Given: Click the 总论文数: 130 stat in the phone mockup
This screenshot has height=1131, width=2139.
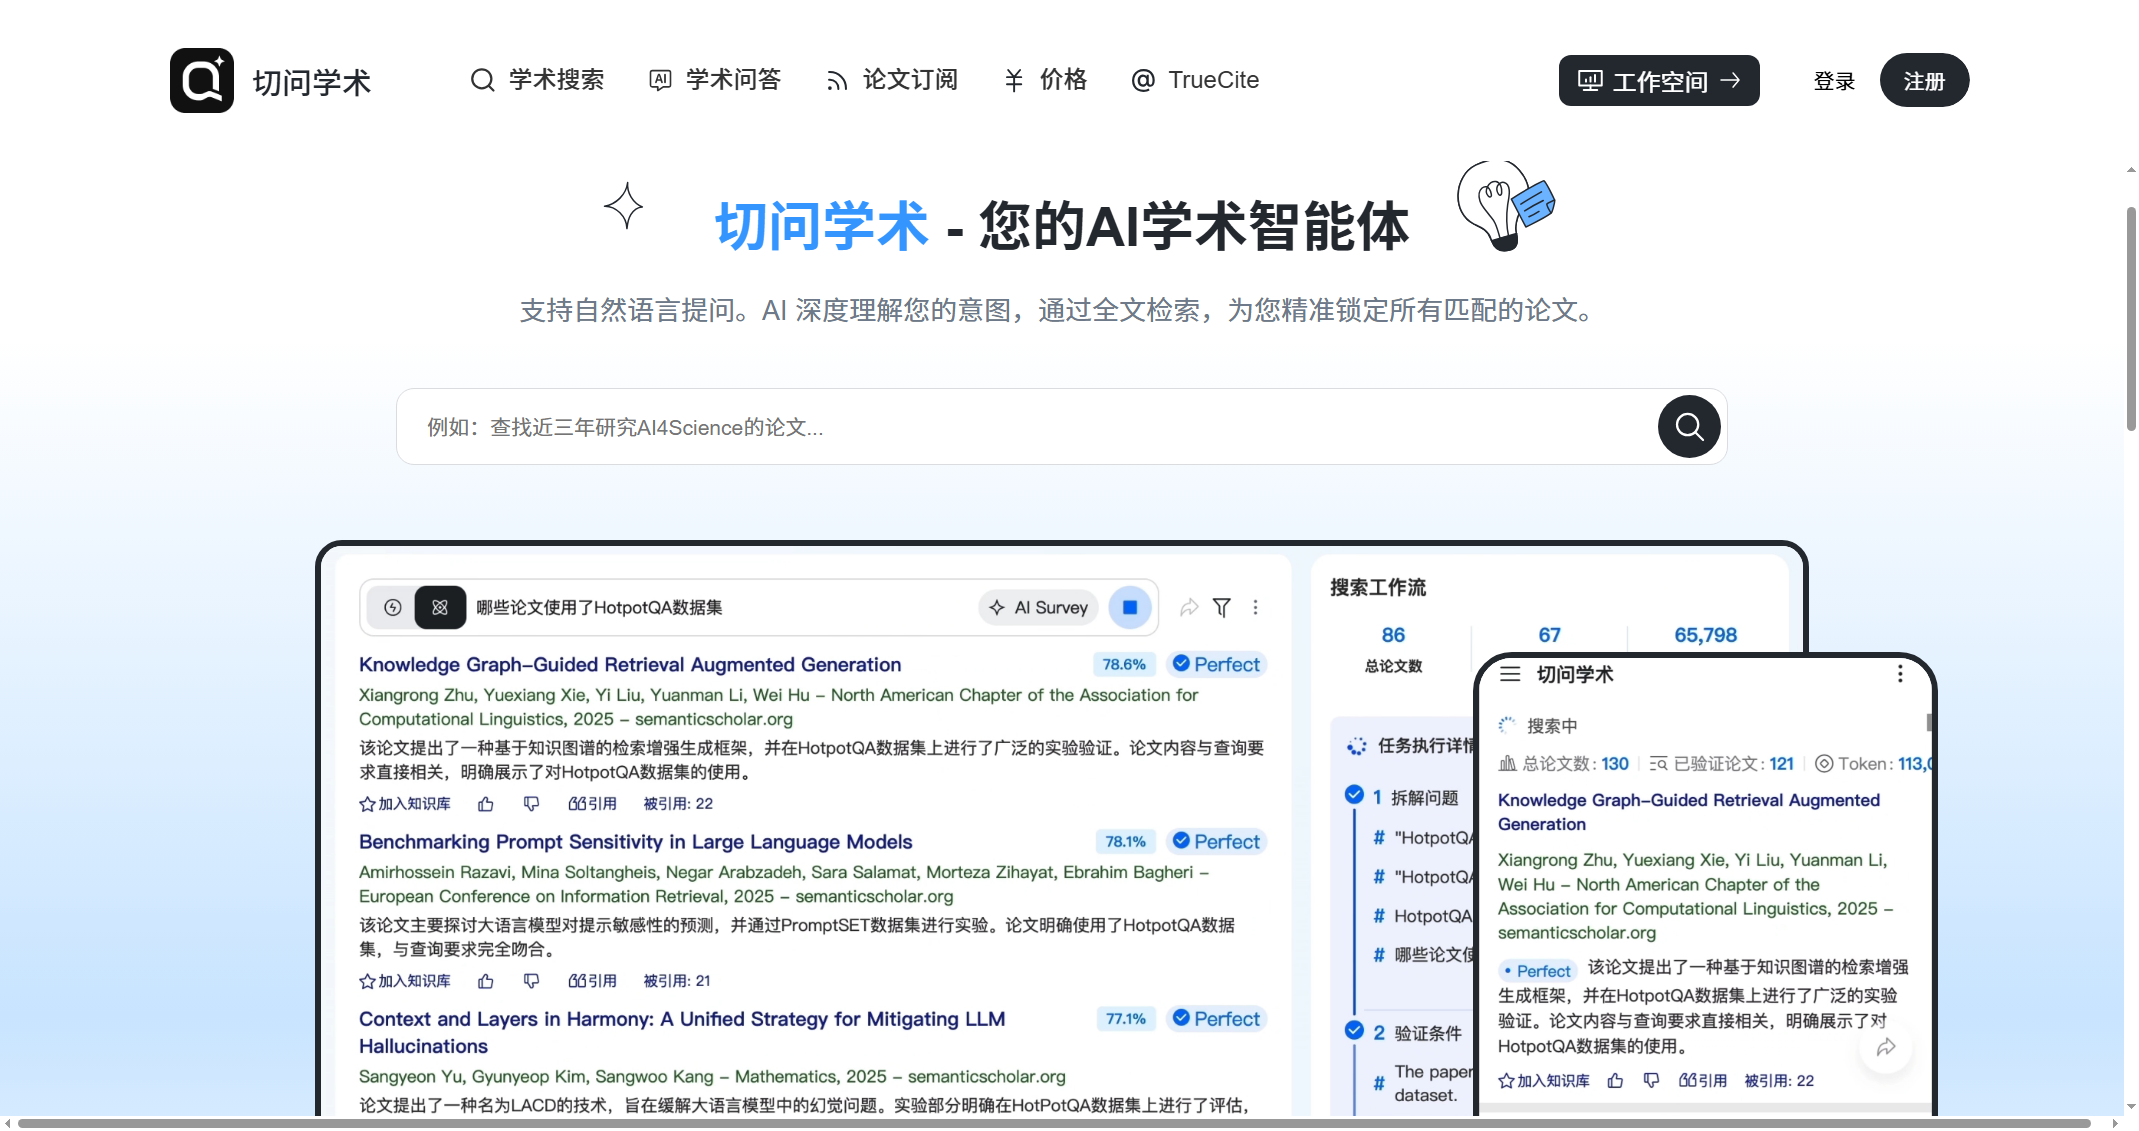Looking at the screenshot, I should click(x=1564, y=764).
